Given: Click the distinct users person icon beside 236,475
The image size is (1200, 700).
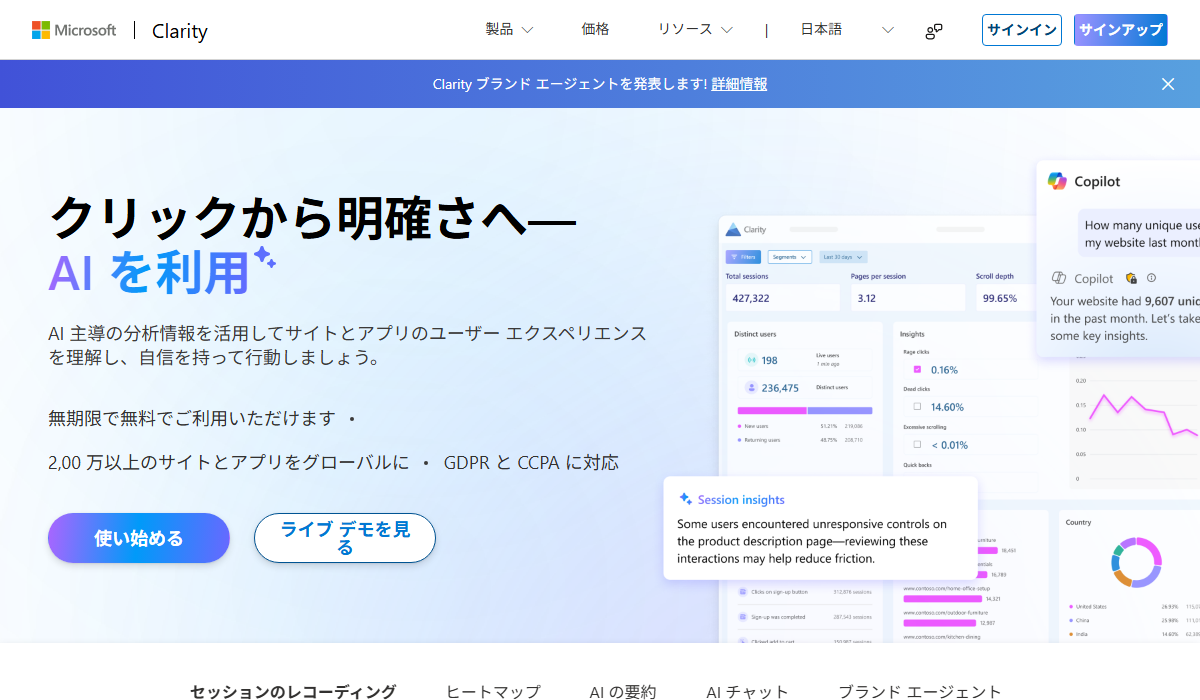Looking at the screenshot, I should 752,388.
